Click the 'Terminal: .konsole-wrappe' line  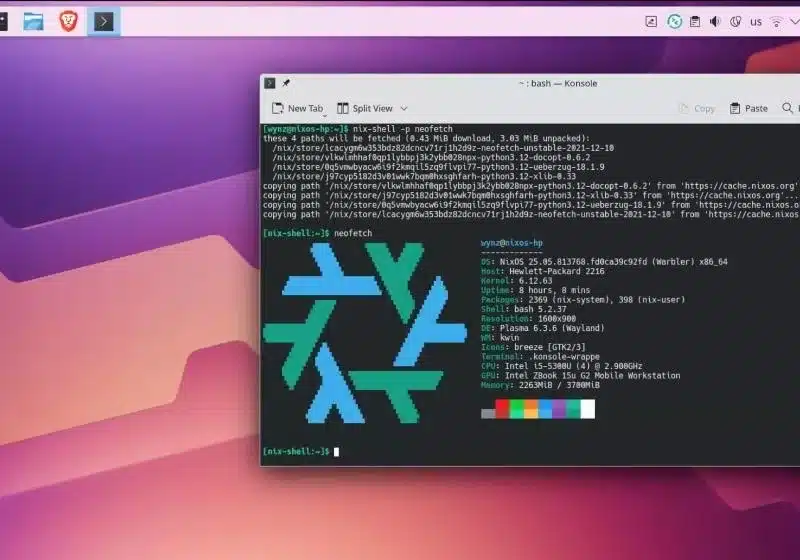pyautogui.click(x=540, y=357)
